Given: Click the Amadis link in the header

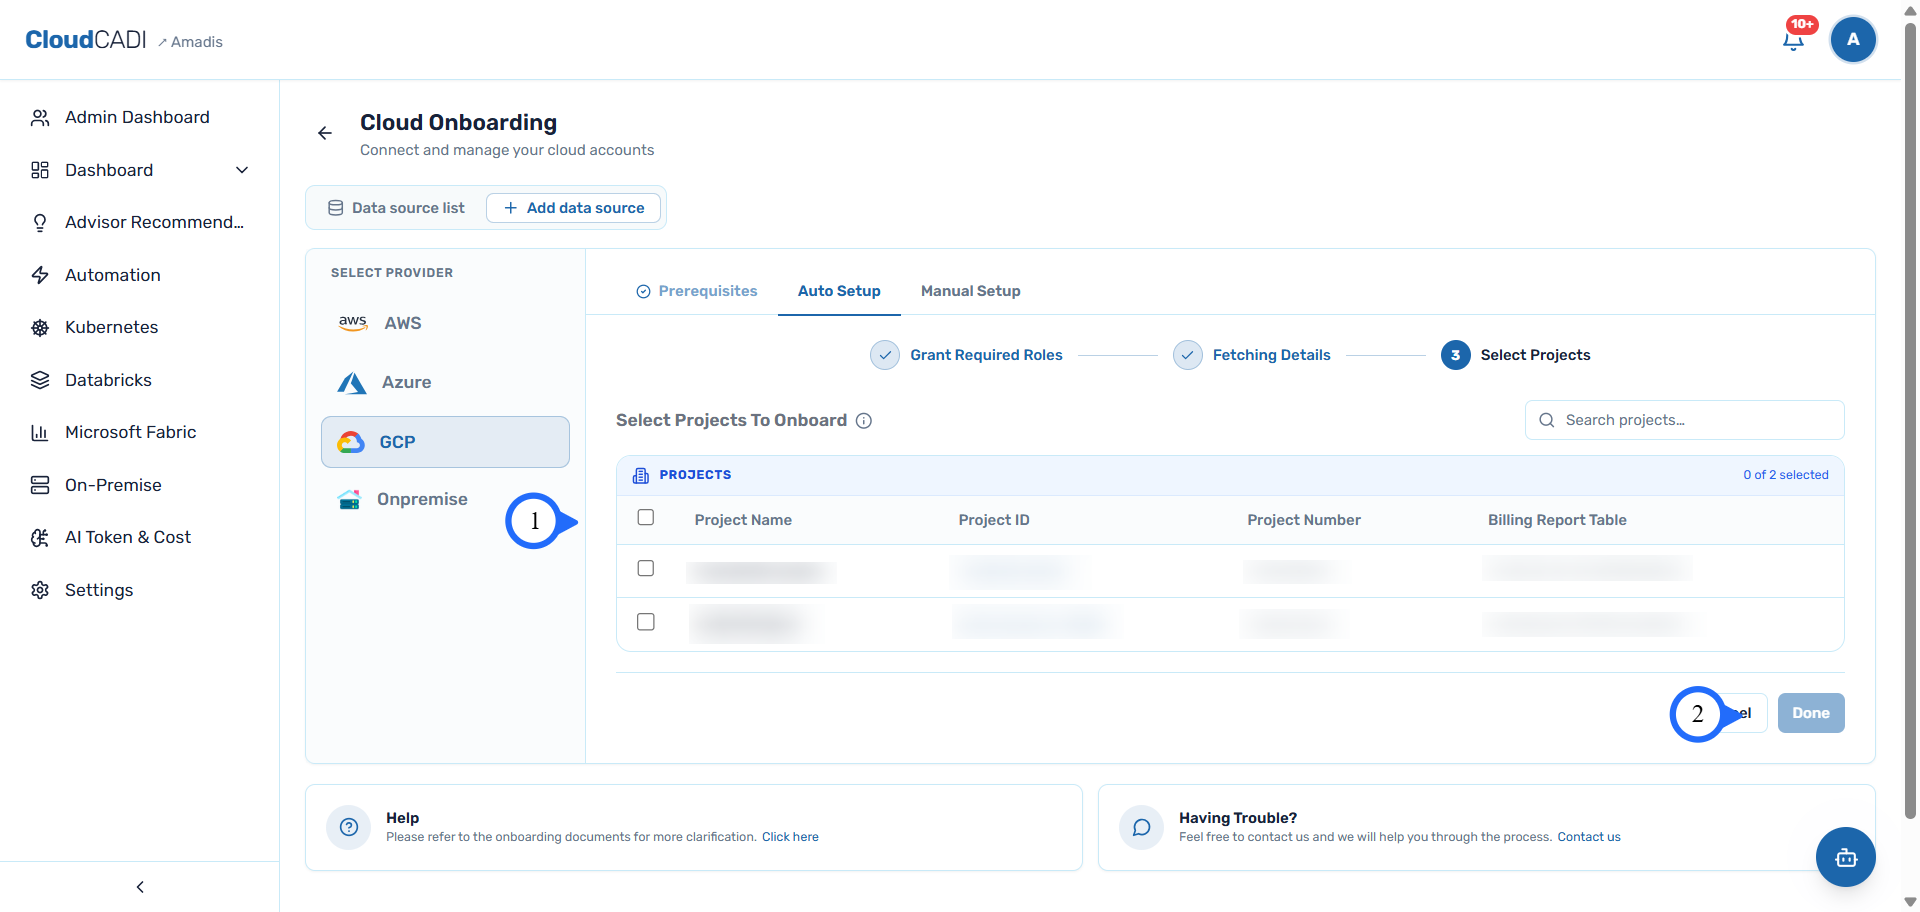Looking at the screenshot, I should coord(190,42).
